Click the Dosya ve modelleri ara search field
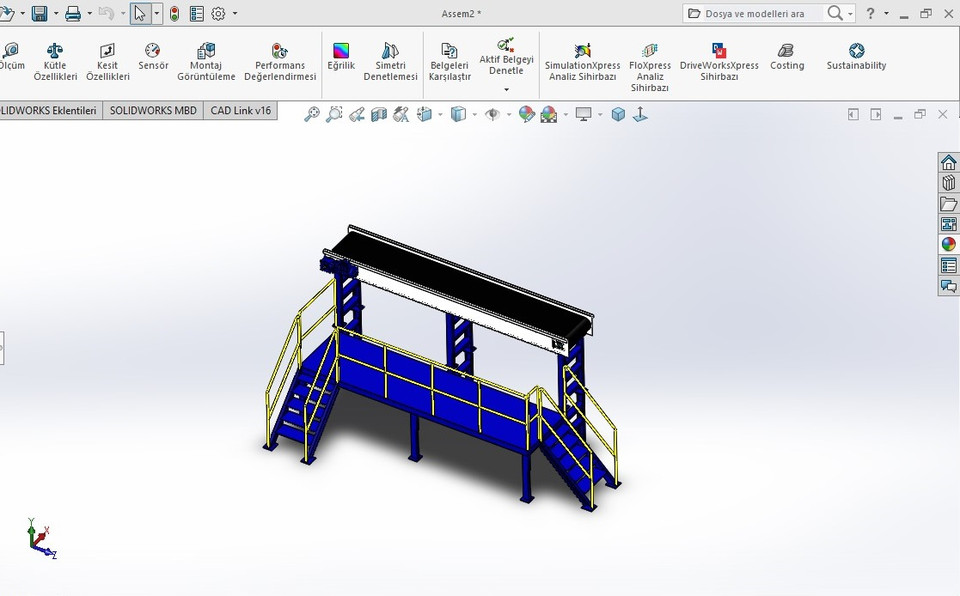Image resolution: width=960 pixels, height=596 pixels. point(754,13)
